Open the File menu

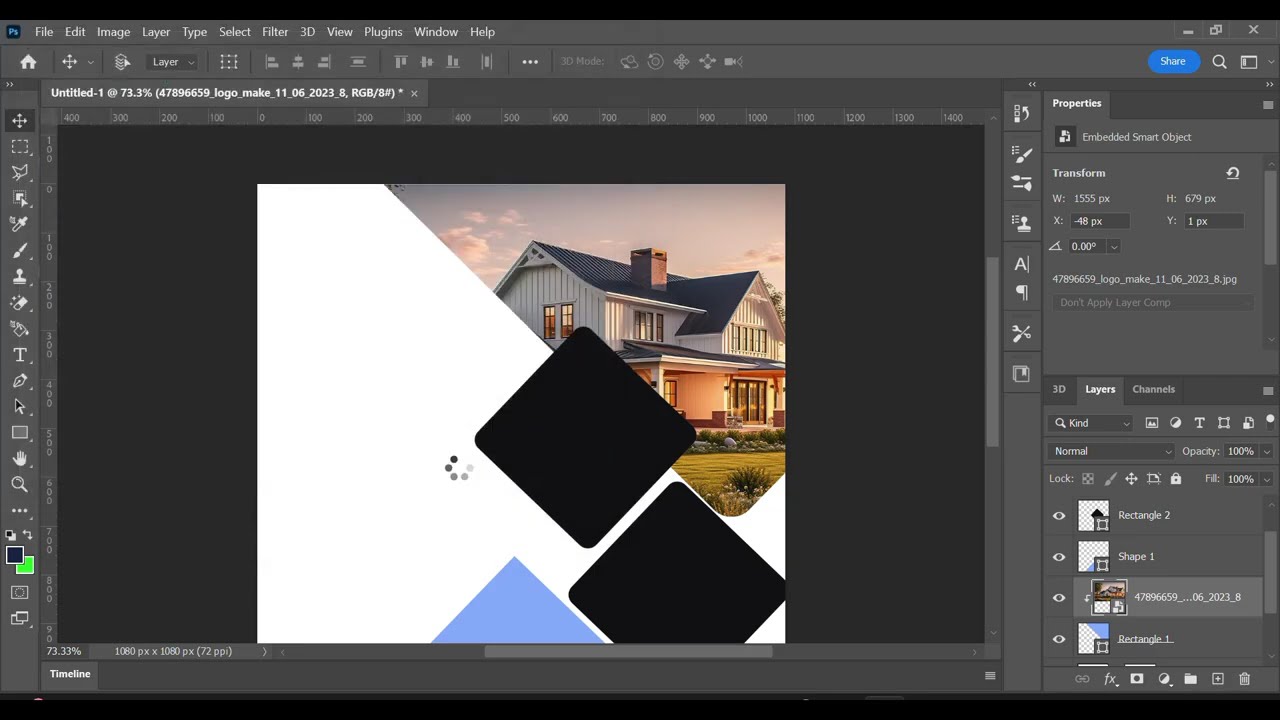click(44, 32)
